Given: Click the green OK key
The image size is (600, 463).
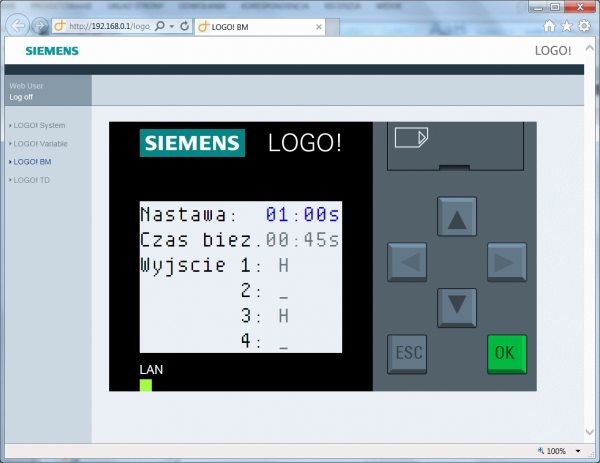Looking at the screenshot, I should click(x=507, y=354).
